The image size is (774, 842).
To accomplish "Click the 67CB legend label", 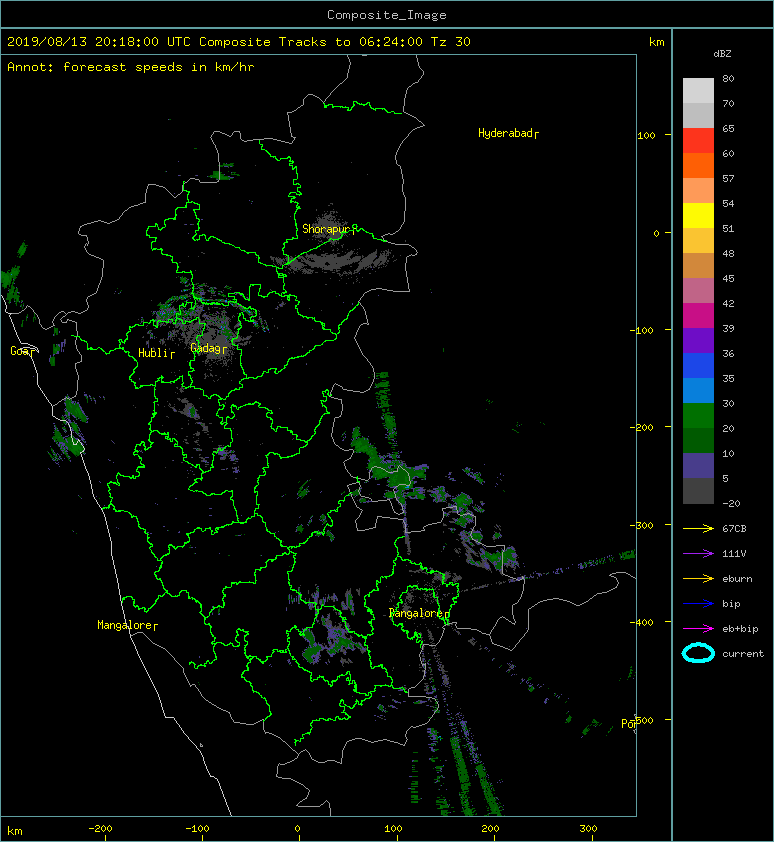I will [x=734, y=529].
